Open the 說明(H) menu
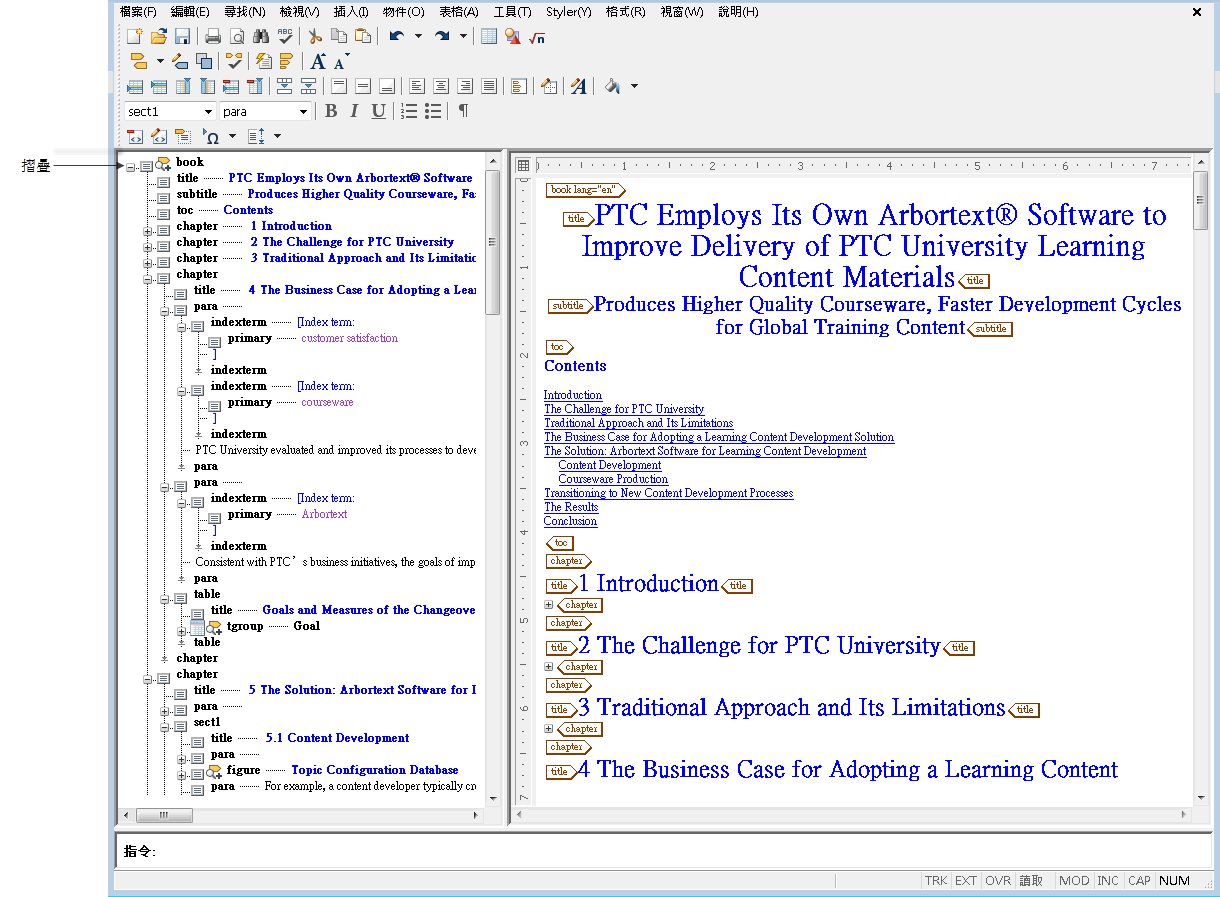 tap(738, 12)
